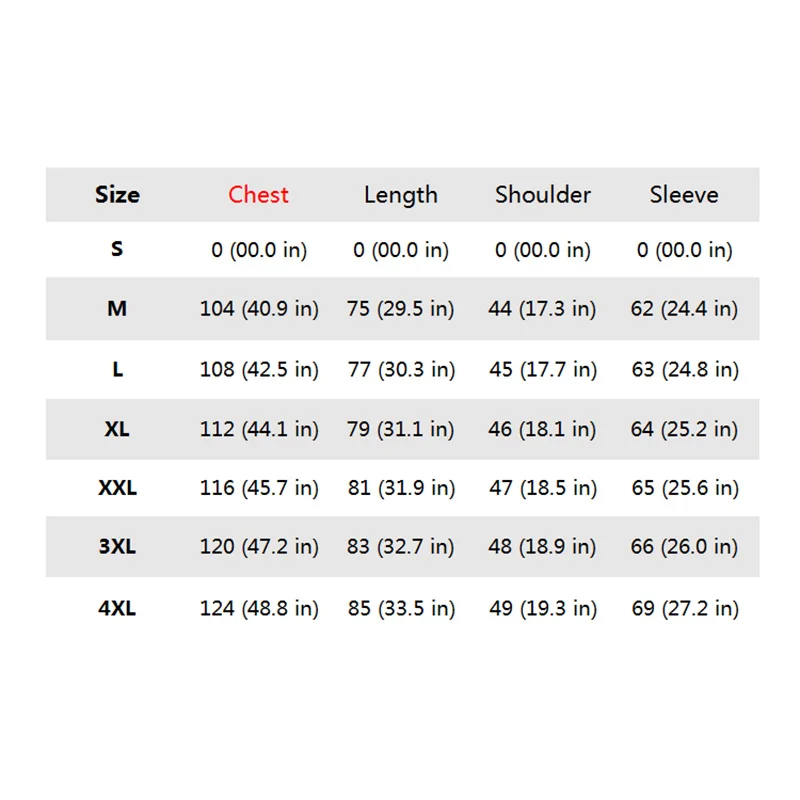The width and height of the screenshot is (800, 800).
Task: Select the Size column header
Action: pos(117,194)
